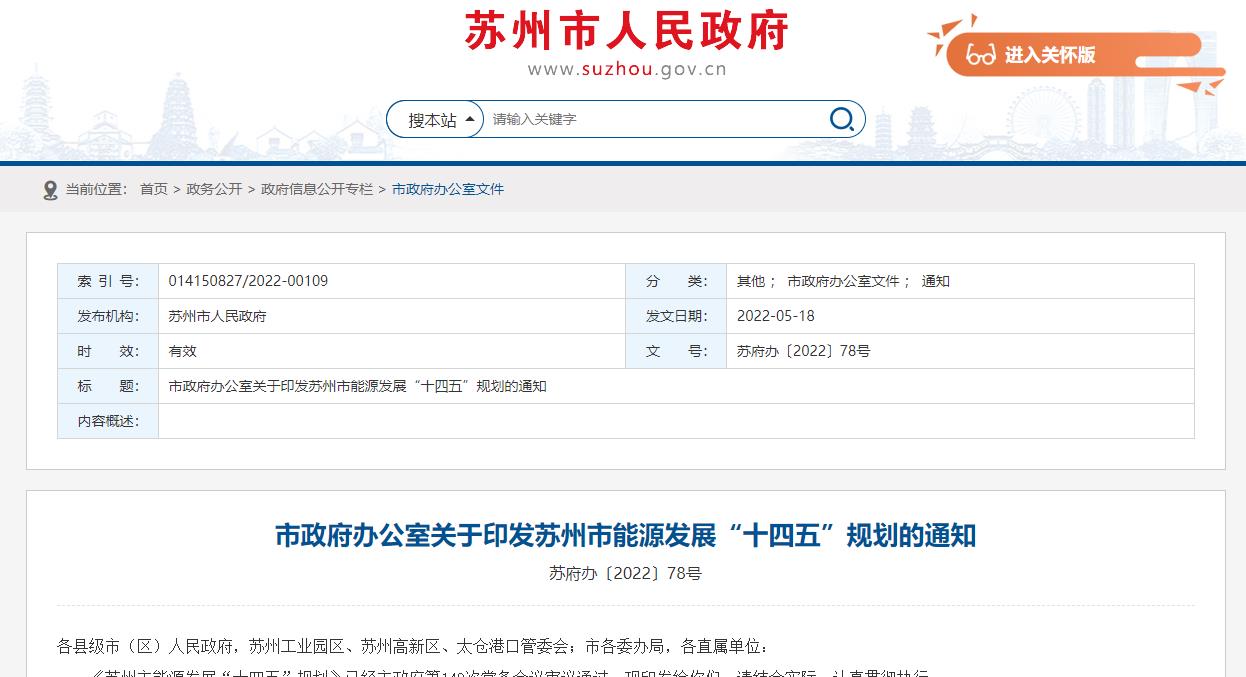Go to 首页 in the breadcrumb
Viewport: 1246px width, 677px height.
click(x=154, y=189)
